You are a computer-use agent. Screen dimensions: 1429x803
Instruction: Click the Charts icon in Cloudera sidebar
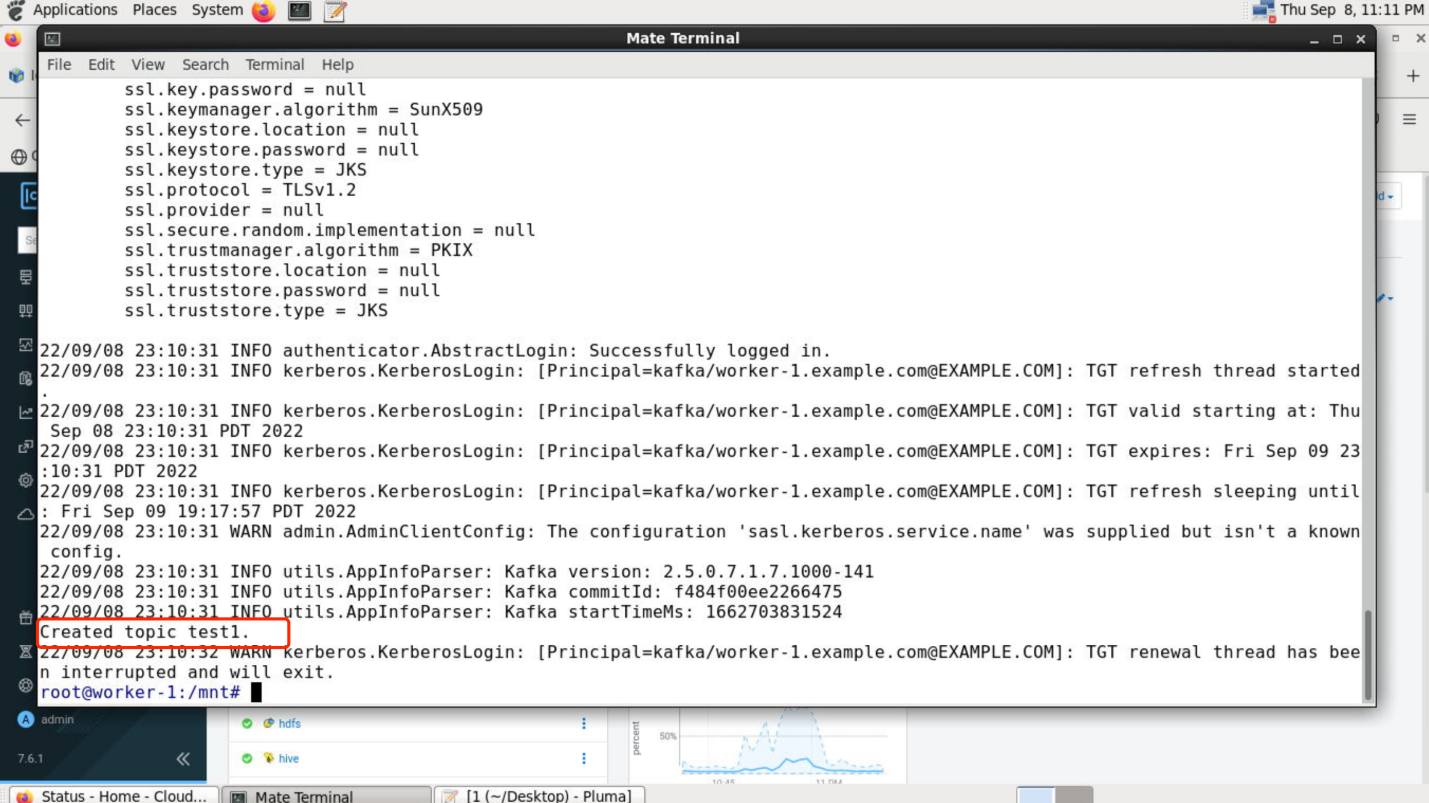(x=26, y=413)
